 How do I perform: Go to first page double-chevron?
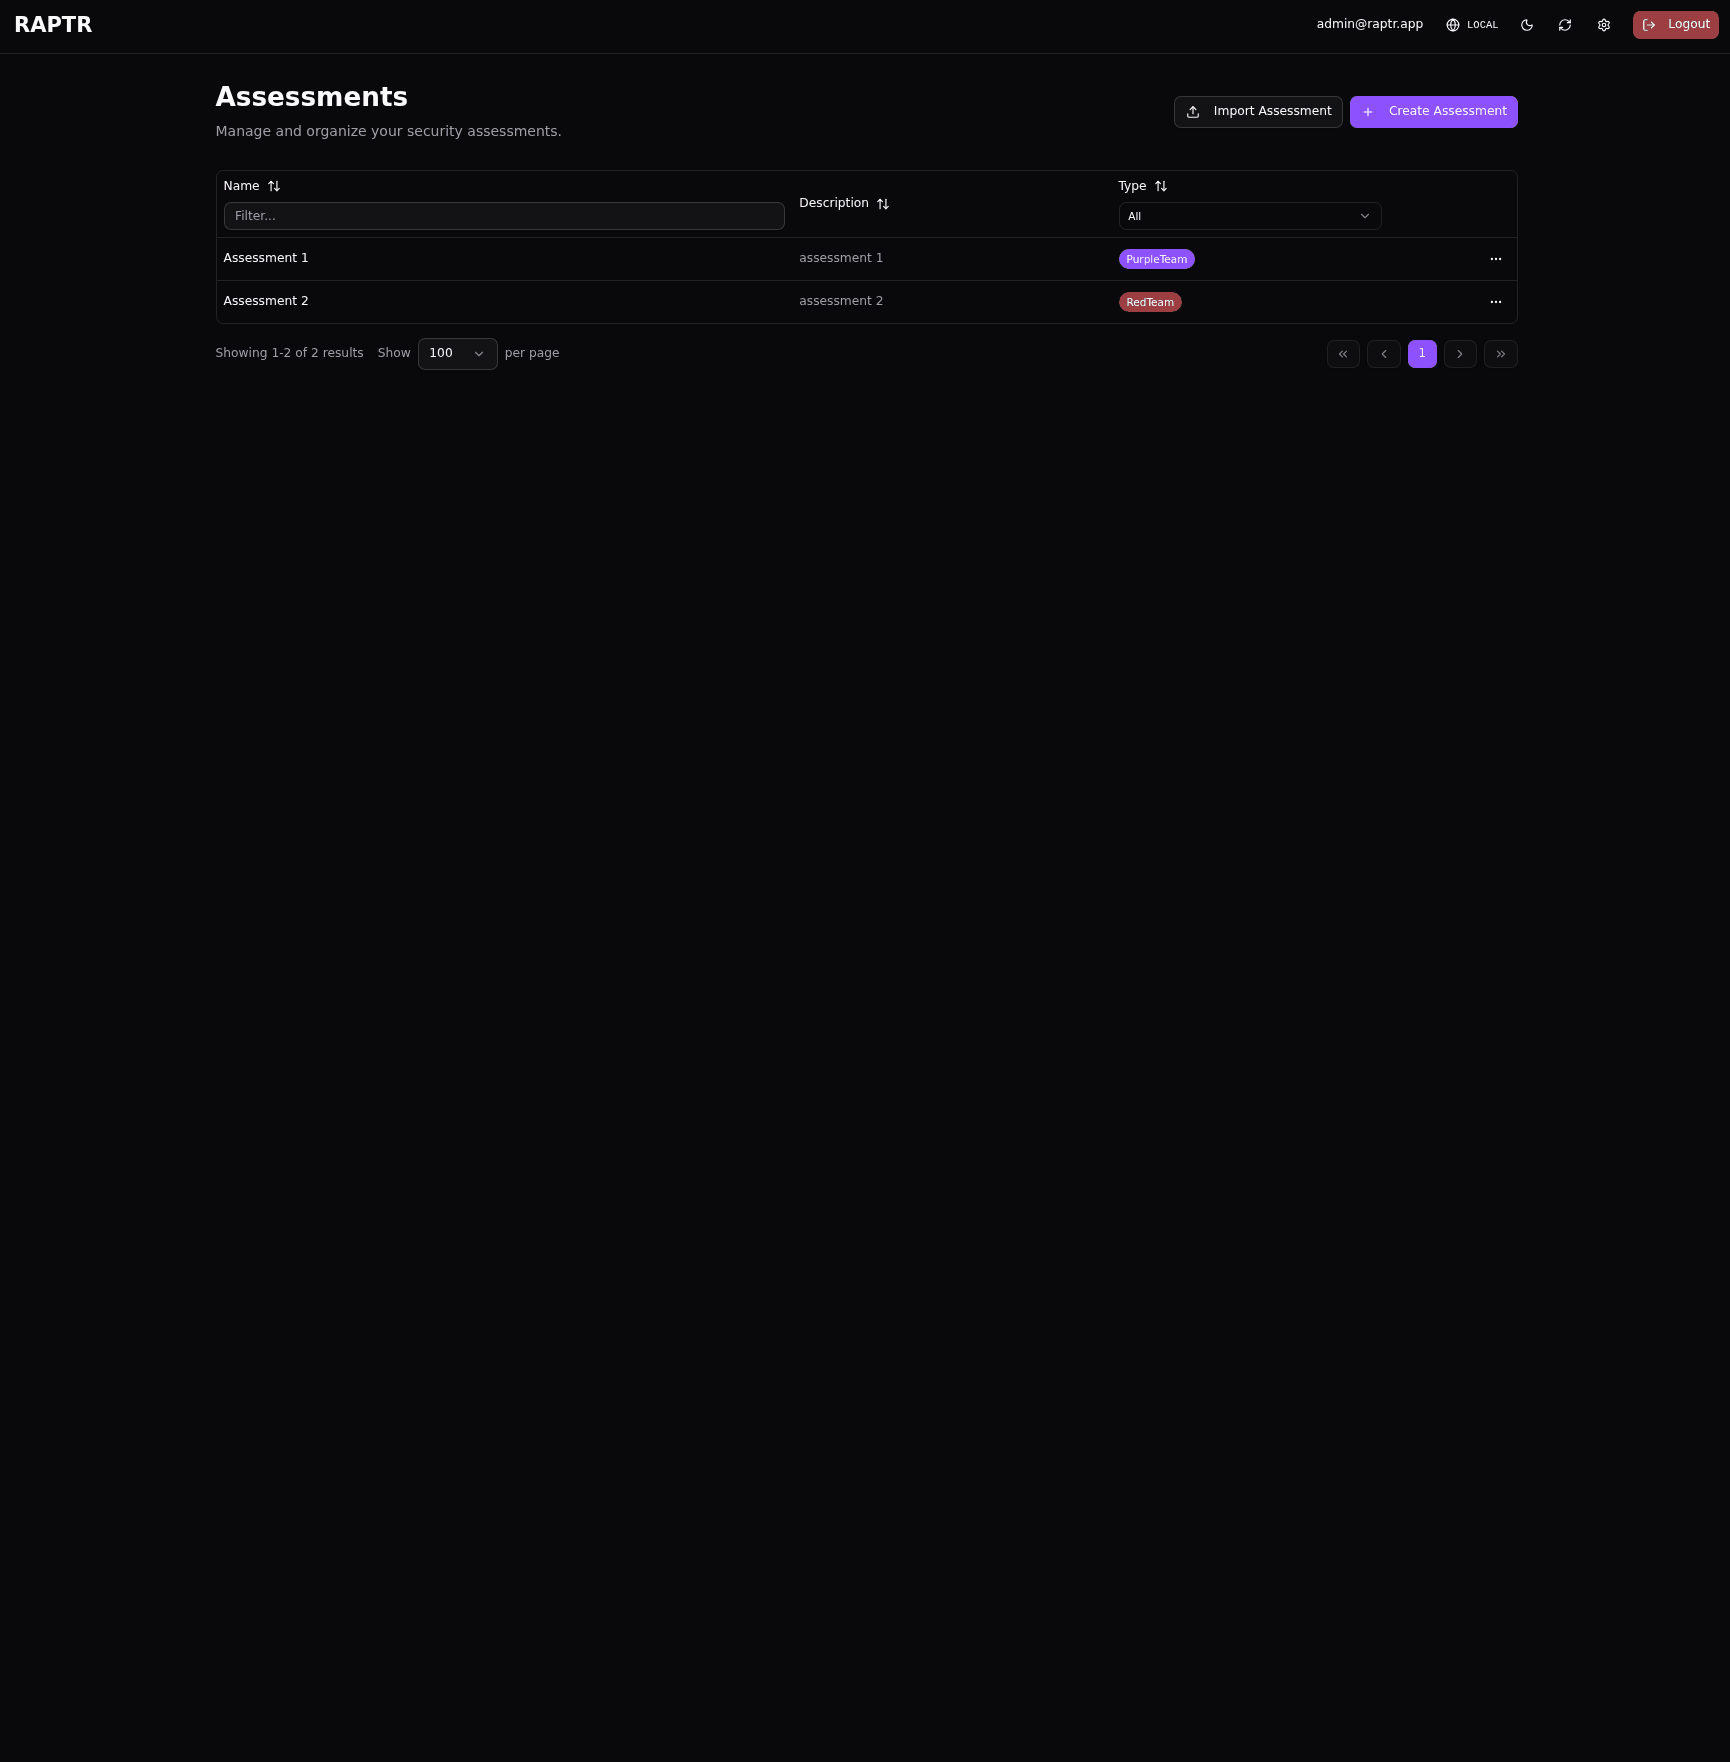pyautogui.click(x=1343, y=354)
